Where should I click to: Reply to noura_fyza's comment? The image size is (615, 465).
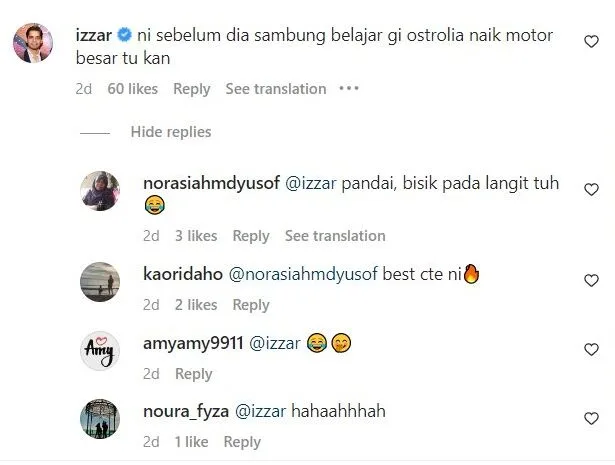pyautogui.click(x=242, y=442)
